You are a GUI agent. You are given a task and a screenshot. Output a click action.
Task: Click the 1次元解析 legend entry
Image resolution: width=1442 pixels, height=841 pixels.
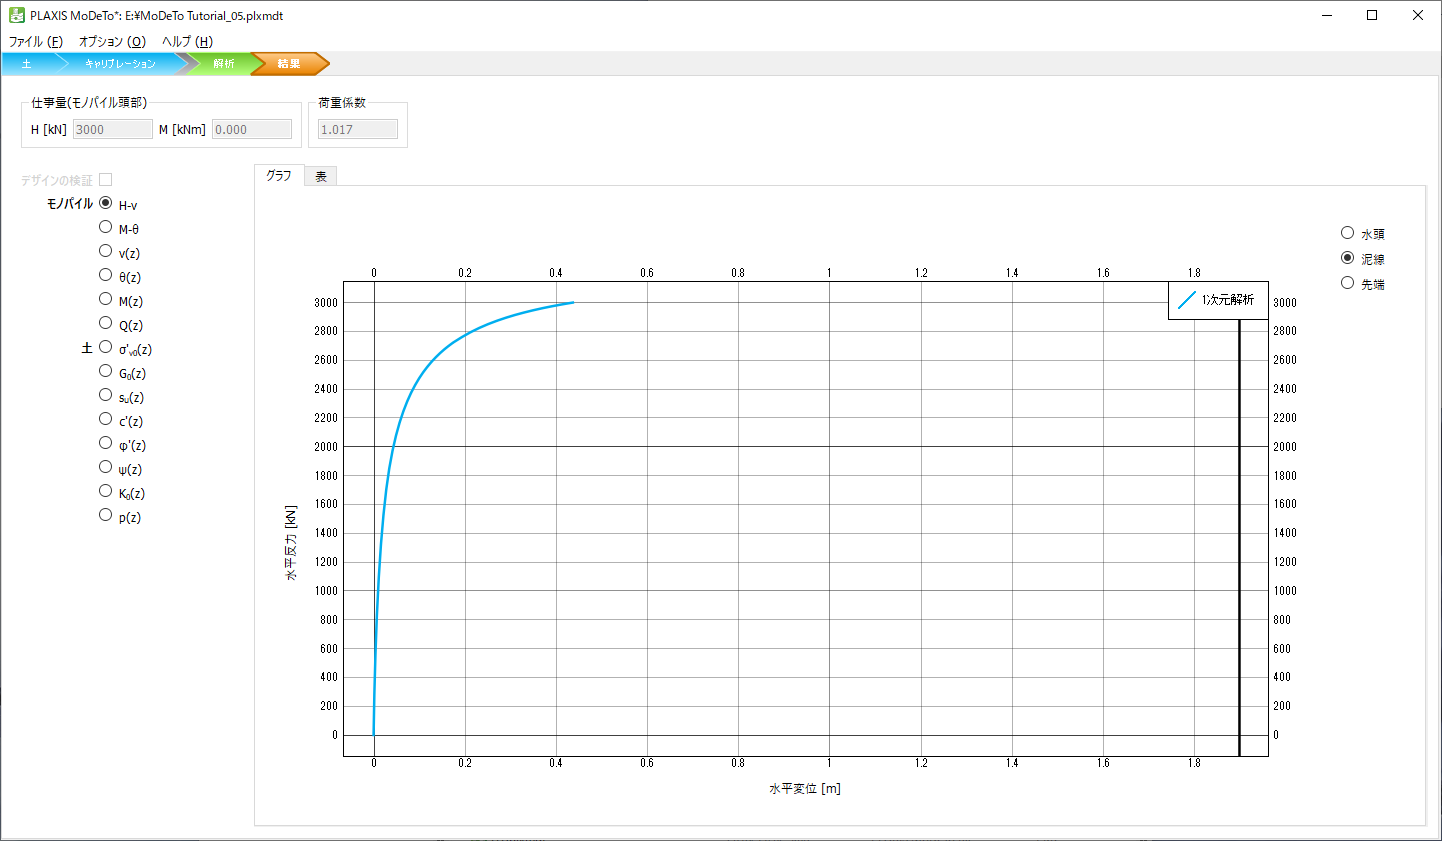click(x=1227, y=300)
